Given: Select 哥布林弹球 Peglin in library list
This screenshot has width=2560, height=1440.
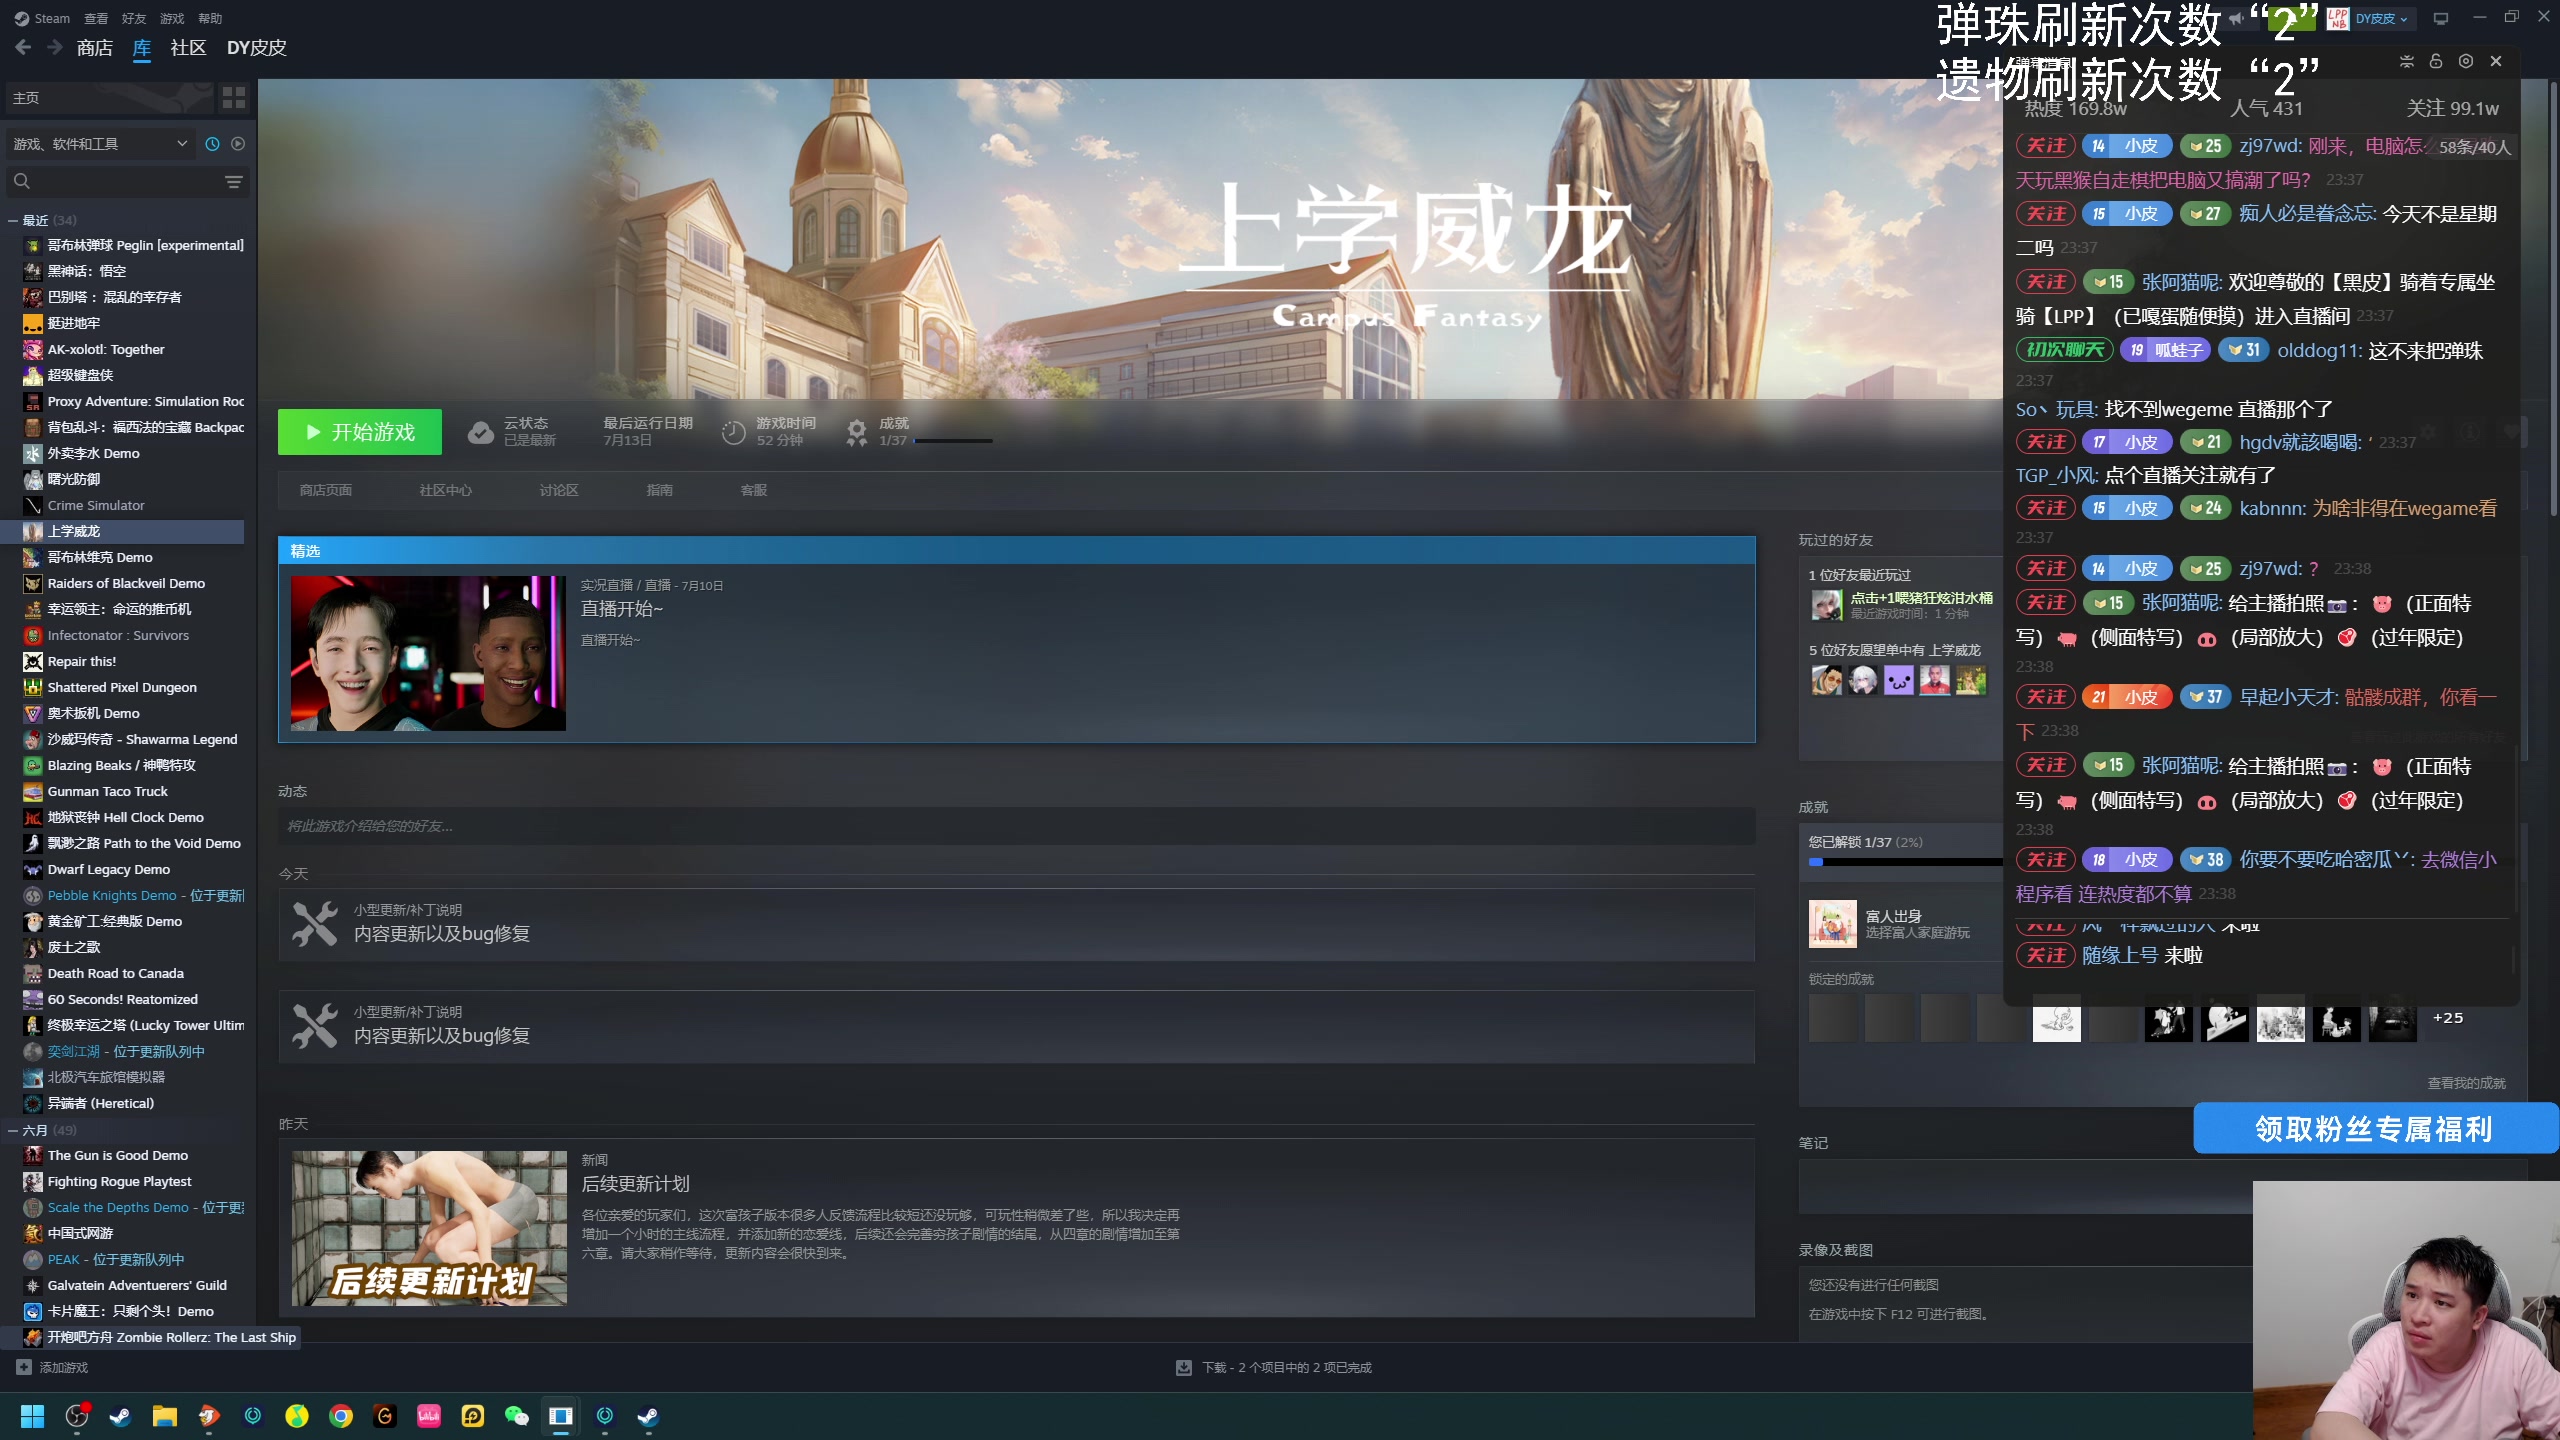Looking at the screenshot, I should pos(133,245).
